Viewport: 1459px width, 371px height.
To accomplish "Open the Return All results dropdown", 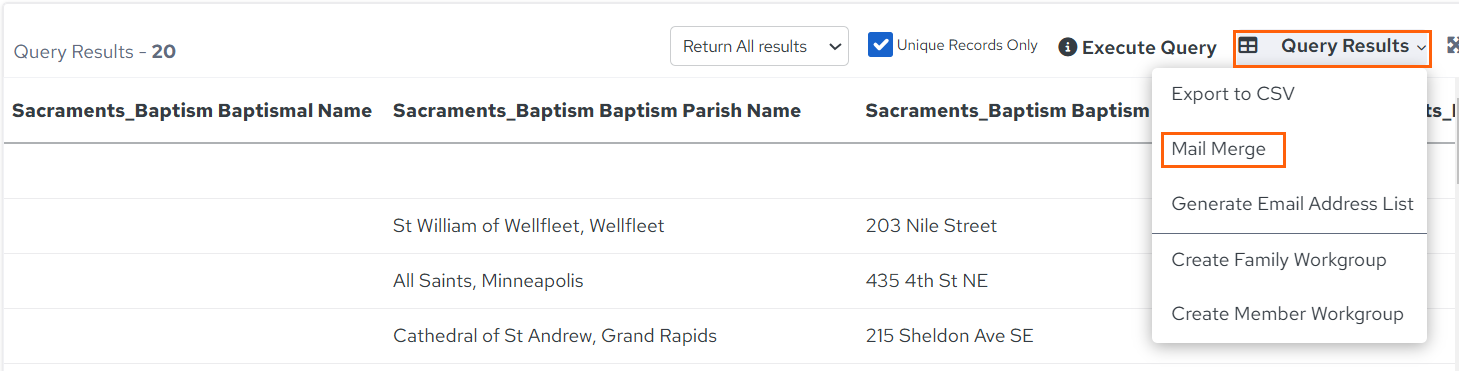I will click(x=759, y=46).
